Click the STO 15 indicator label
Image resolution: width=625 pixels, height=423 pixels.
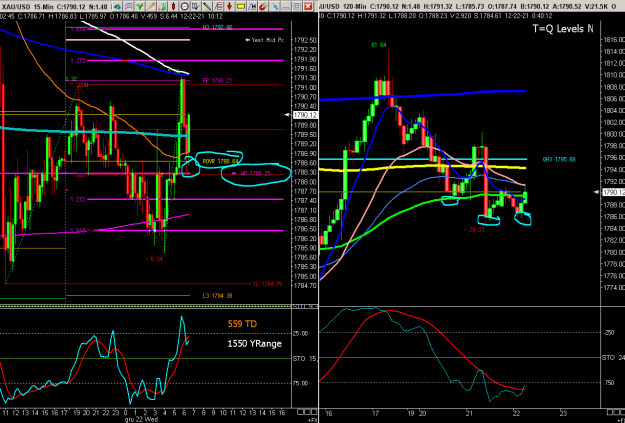[305, 358]
